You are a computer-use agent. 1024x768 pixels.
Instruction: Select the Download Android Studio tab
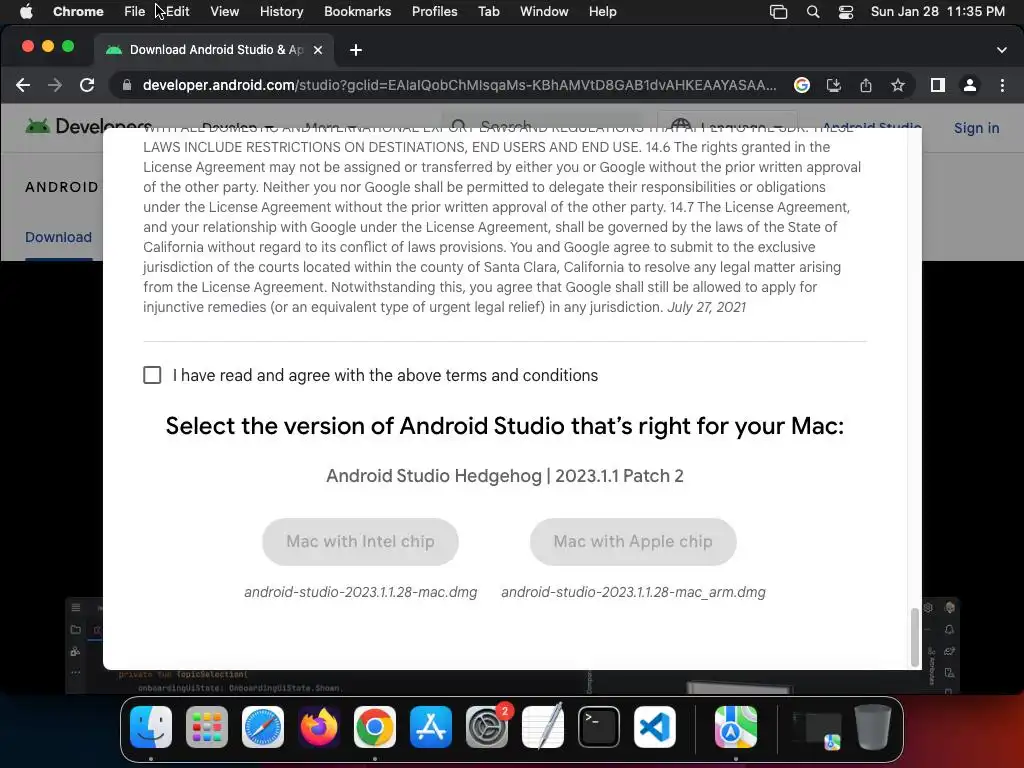pyautogui.click(x=214, y=50)
